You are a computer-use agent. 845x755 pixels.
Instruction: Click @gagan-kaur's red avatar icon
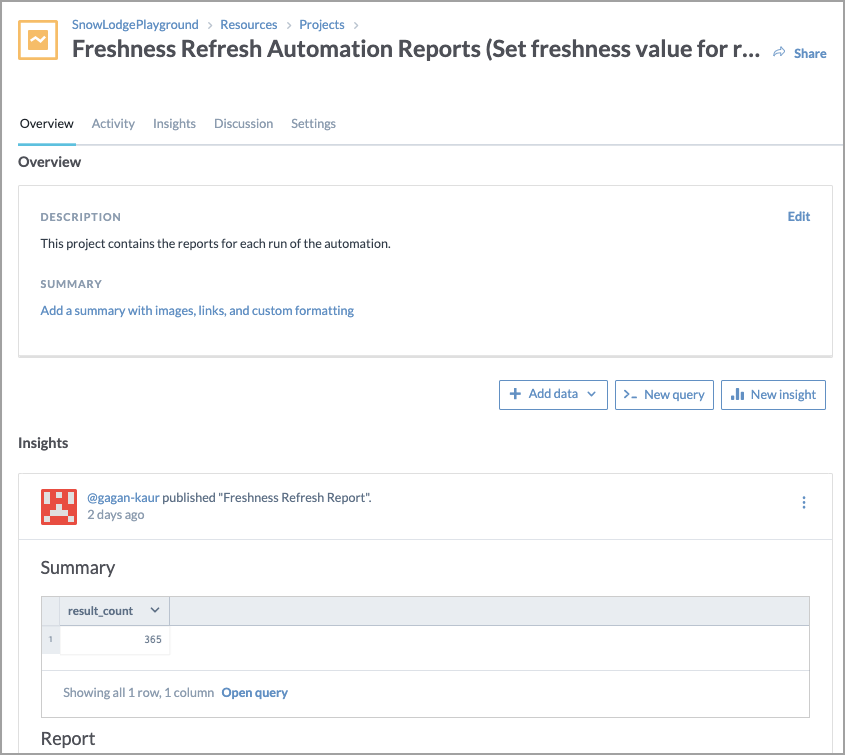[58, 506]
